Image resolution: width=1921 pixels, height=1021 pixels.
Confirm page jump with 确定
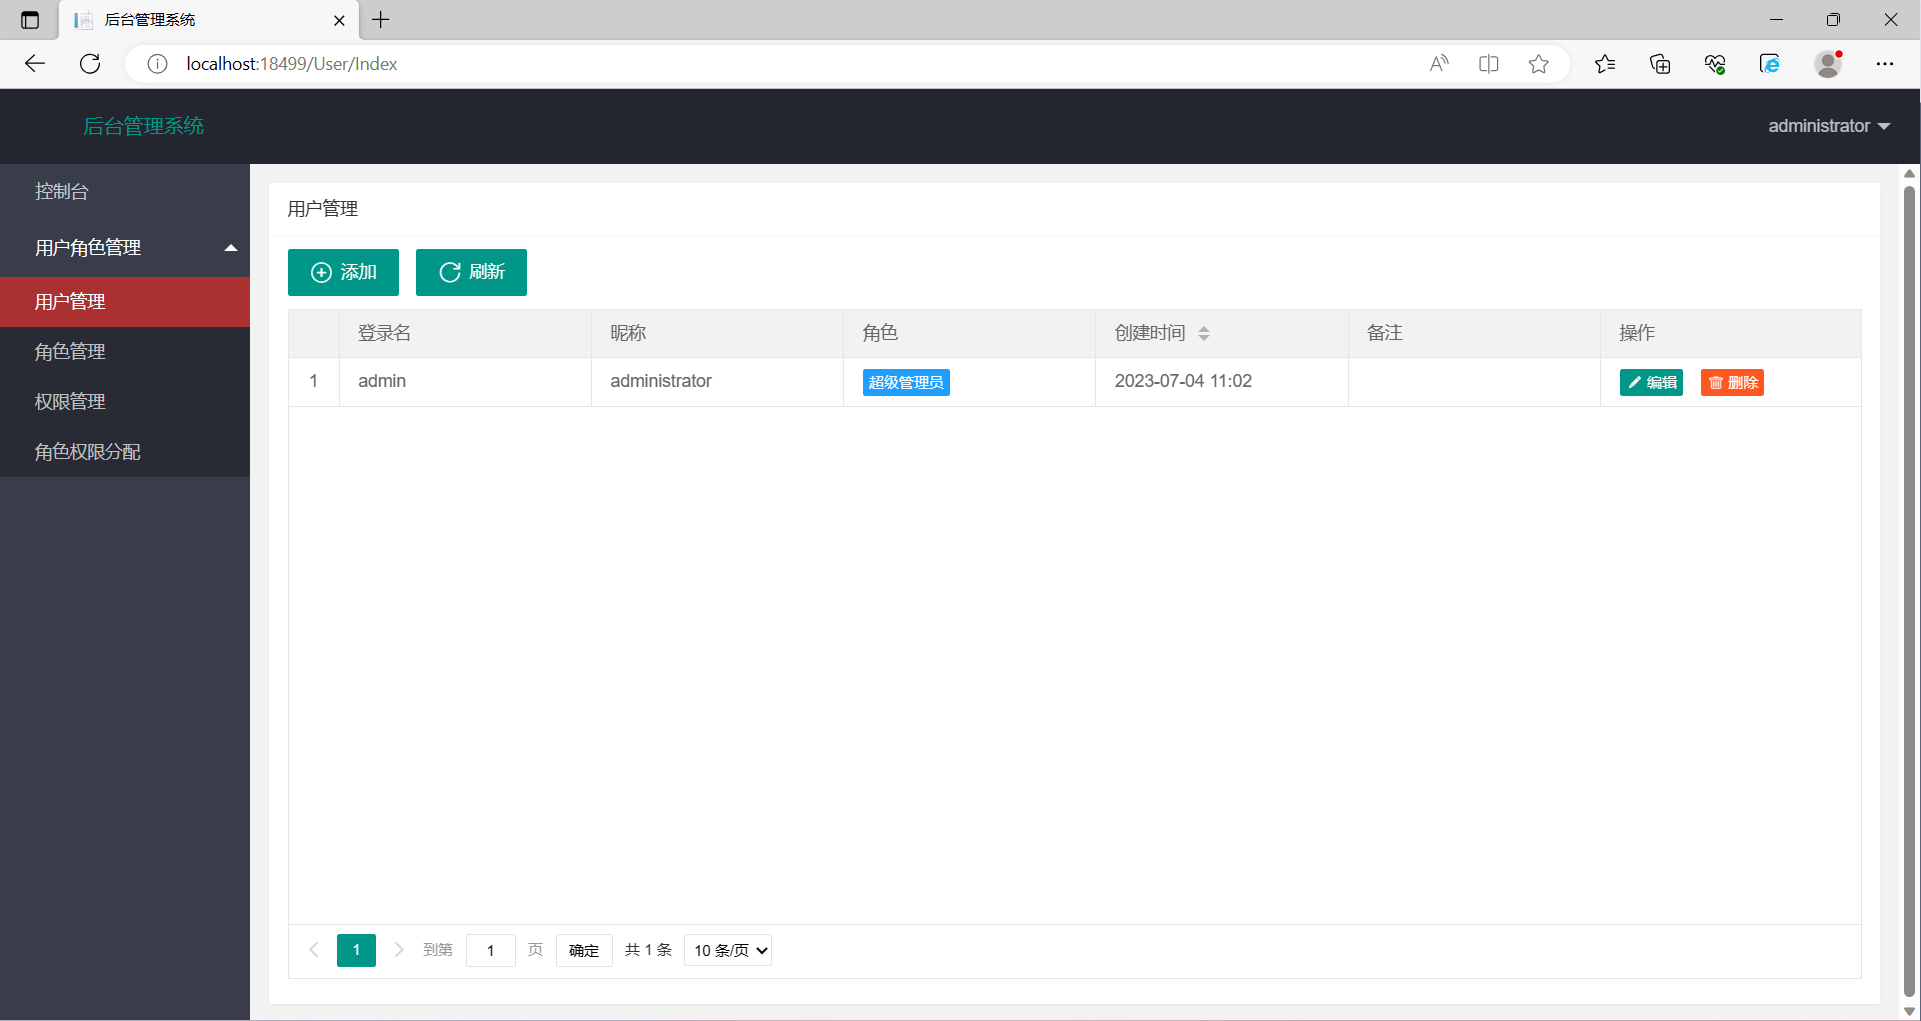click(x=584, y=950)
